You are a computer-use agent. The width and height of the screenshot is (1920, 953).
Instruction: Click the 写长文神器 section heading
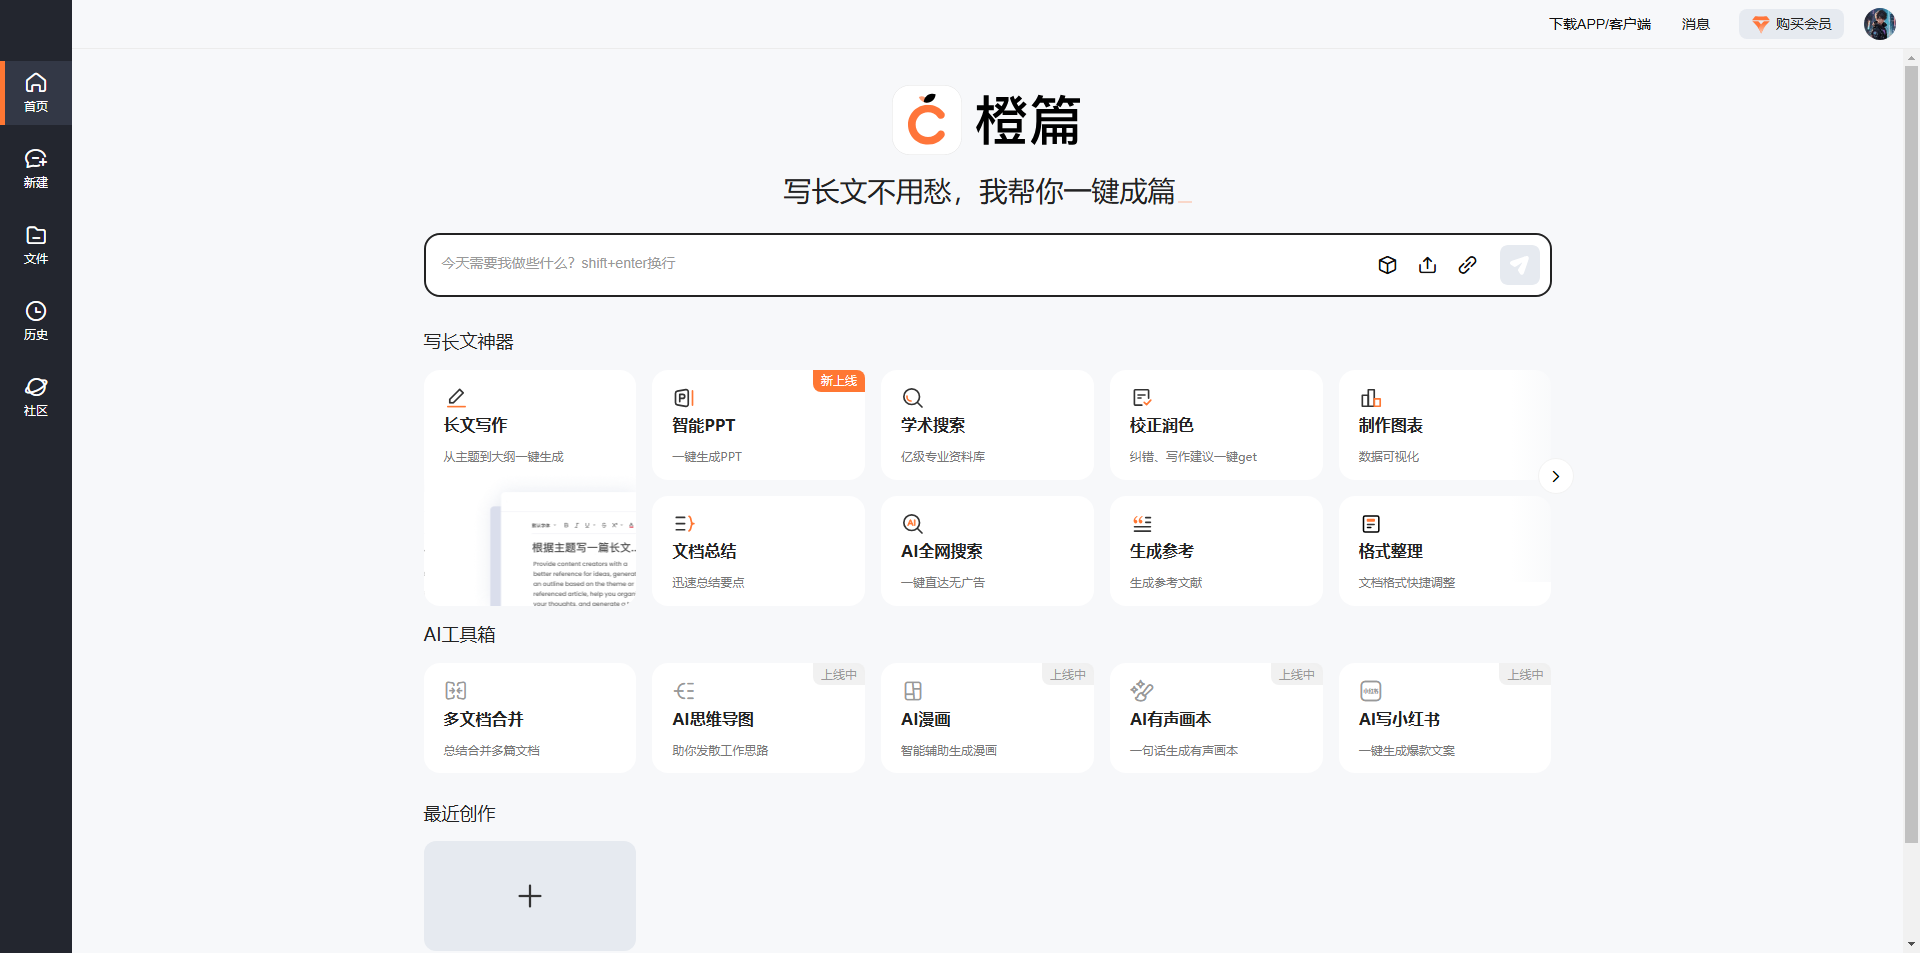click(468, 342)
